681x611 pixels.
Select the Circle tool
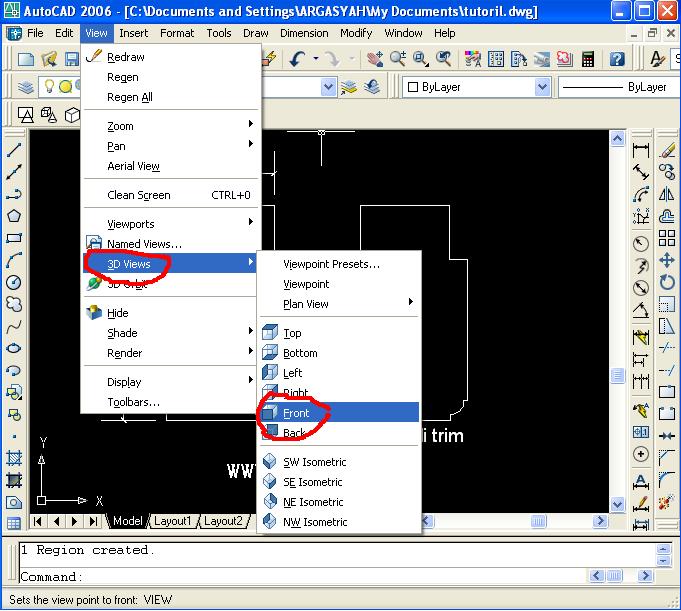coord(14,282)
